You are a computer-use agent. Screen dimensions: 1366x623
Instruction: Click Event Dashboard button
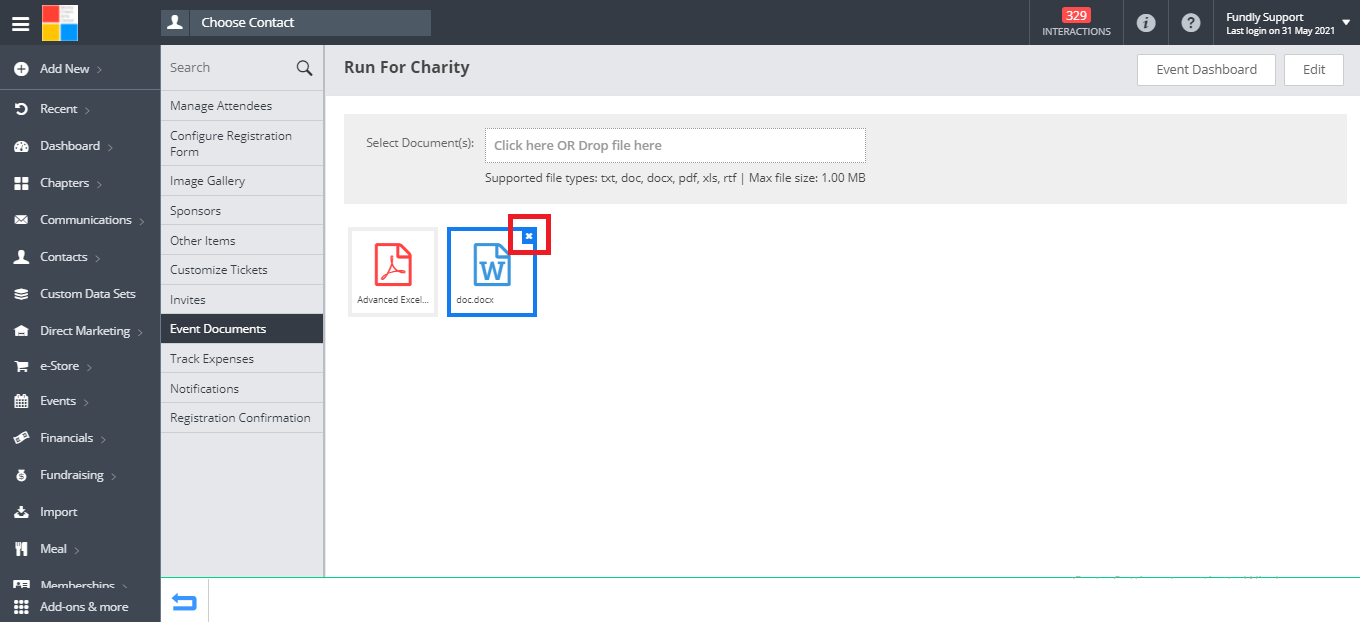coord(1206,70)
